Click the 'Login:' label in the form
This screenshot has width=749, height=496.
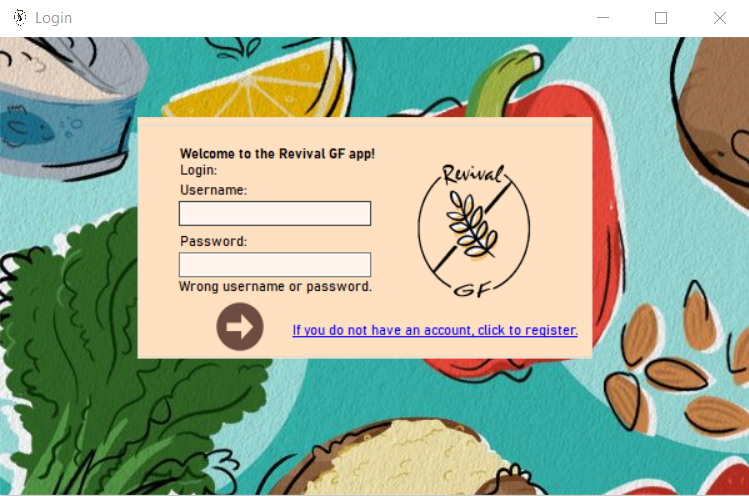[198, 170]
